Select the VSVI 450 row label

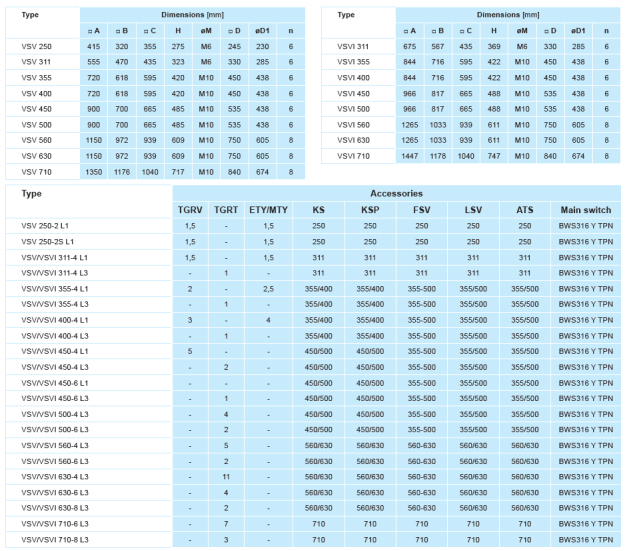[353, 94]
